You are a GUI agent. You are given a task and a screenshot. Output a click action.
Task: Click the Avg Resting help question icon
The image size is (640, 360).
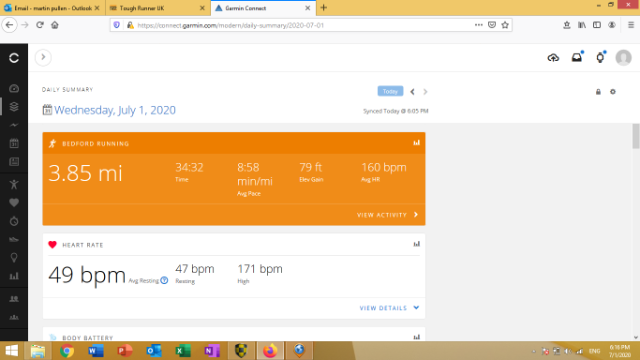point(164,280)
